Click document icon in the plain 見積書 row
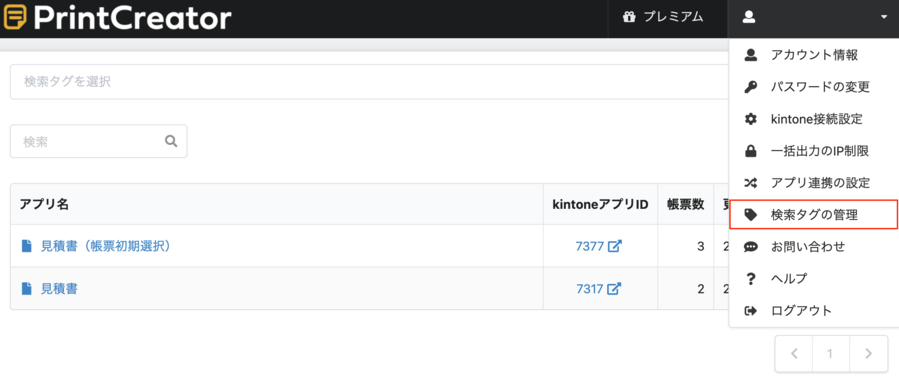This screenshot has width=899, height=383. click(x=26, y=288)
